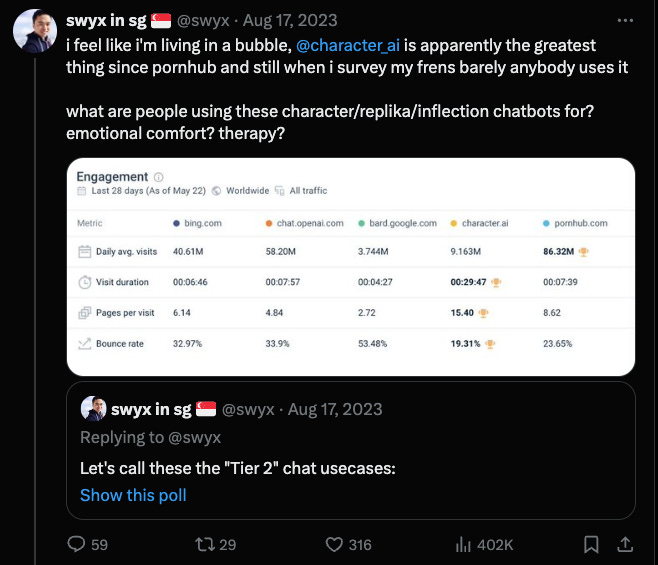
Task: Click the swyx in sg display name
Action: (x=106, y=21)
